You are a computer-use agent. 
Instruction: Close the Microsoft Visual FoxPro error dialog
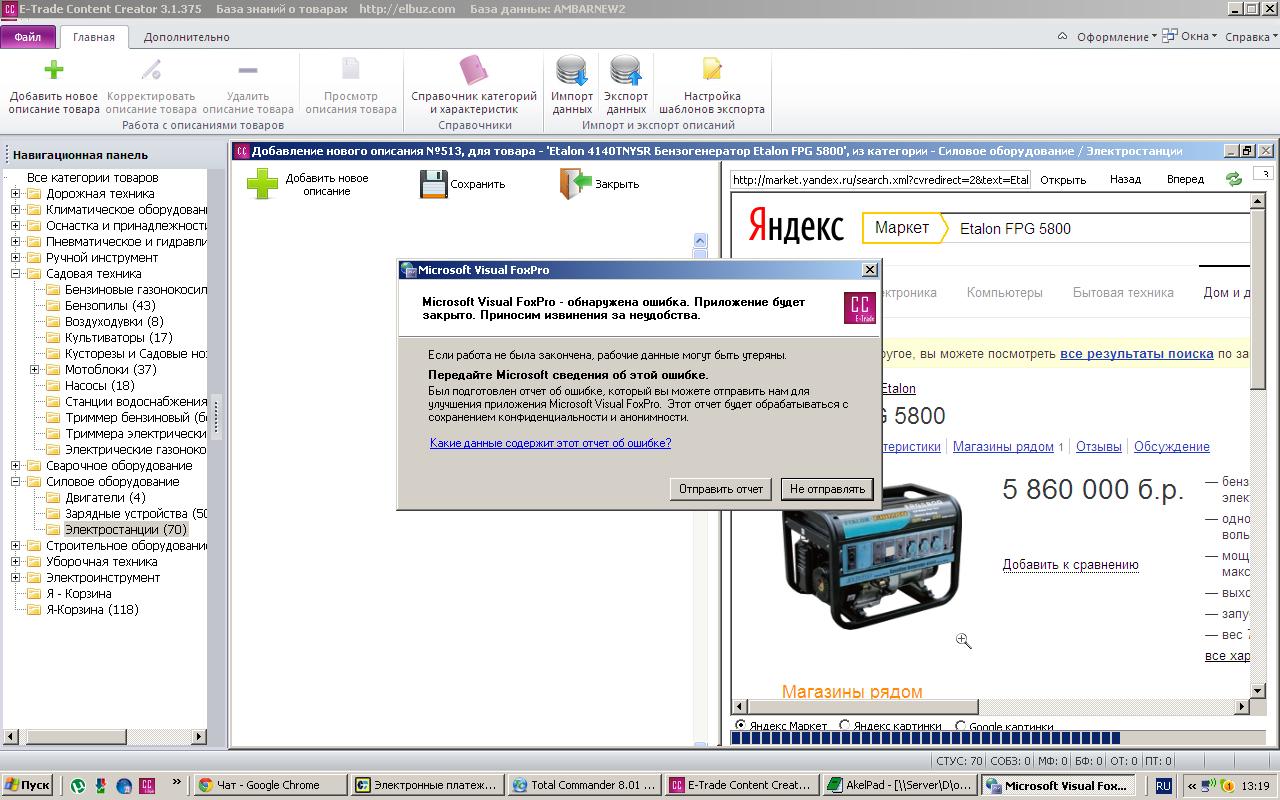coord(870,270)
